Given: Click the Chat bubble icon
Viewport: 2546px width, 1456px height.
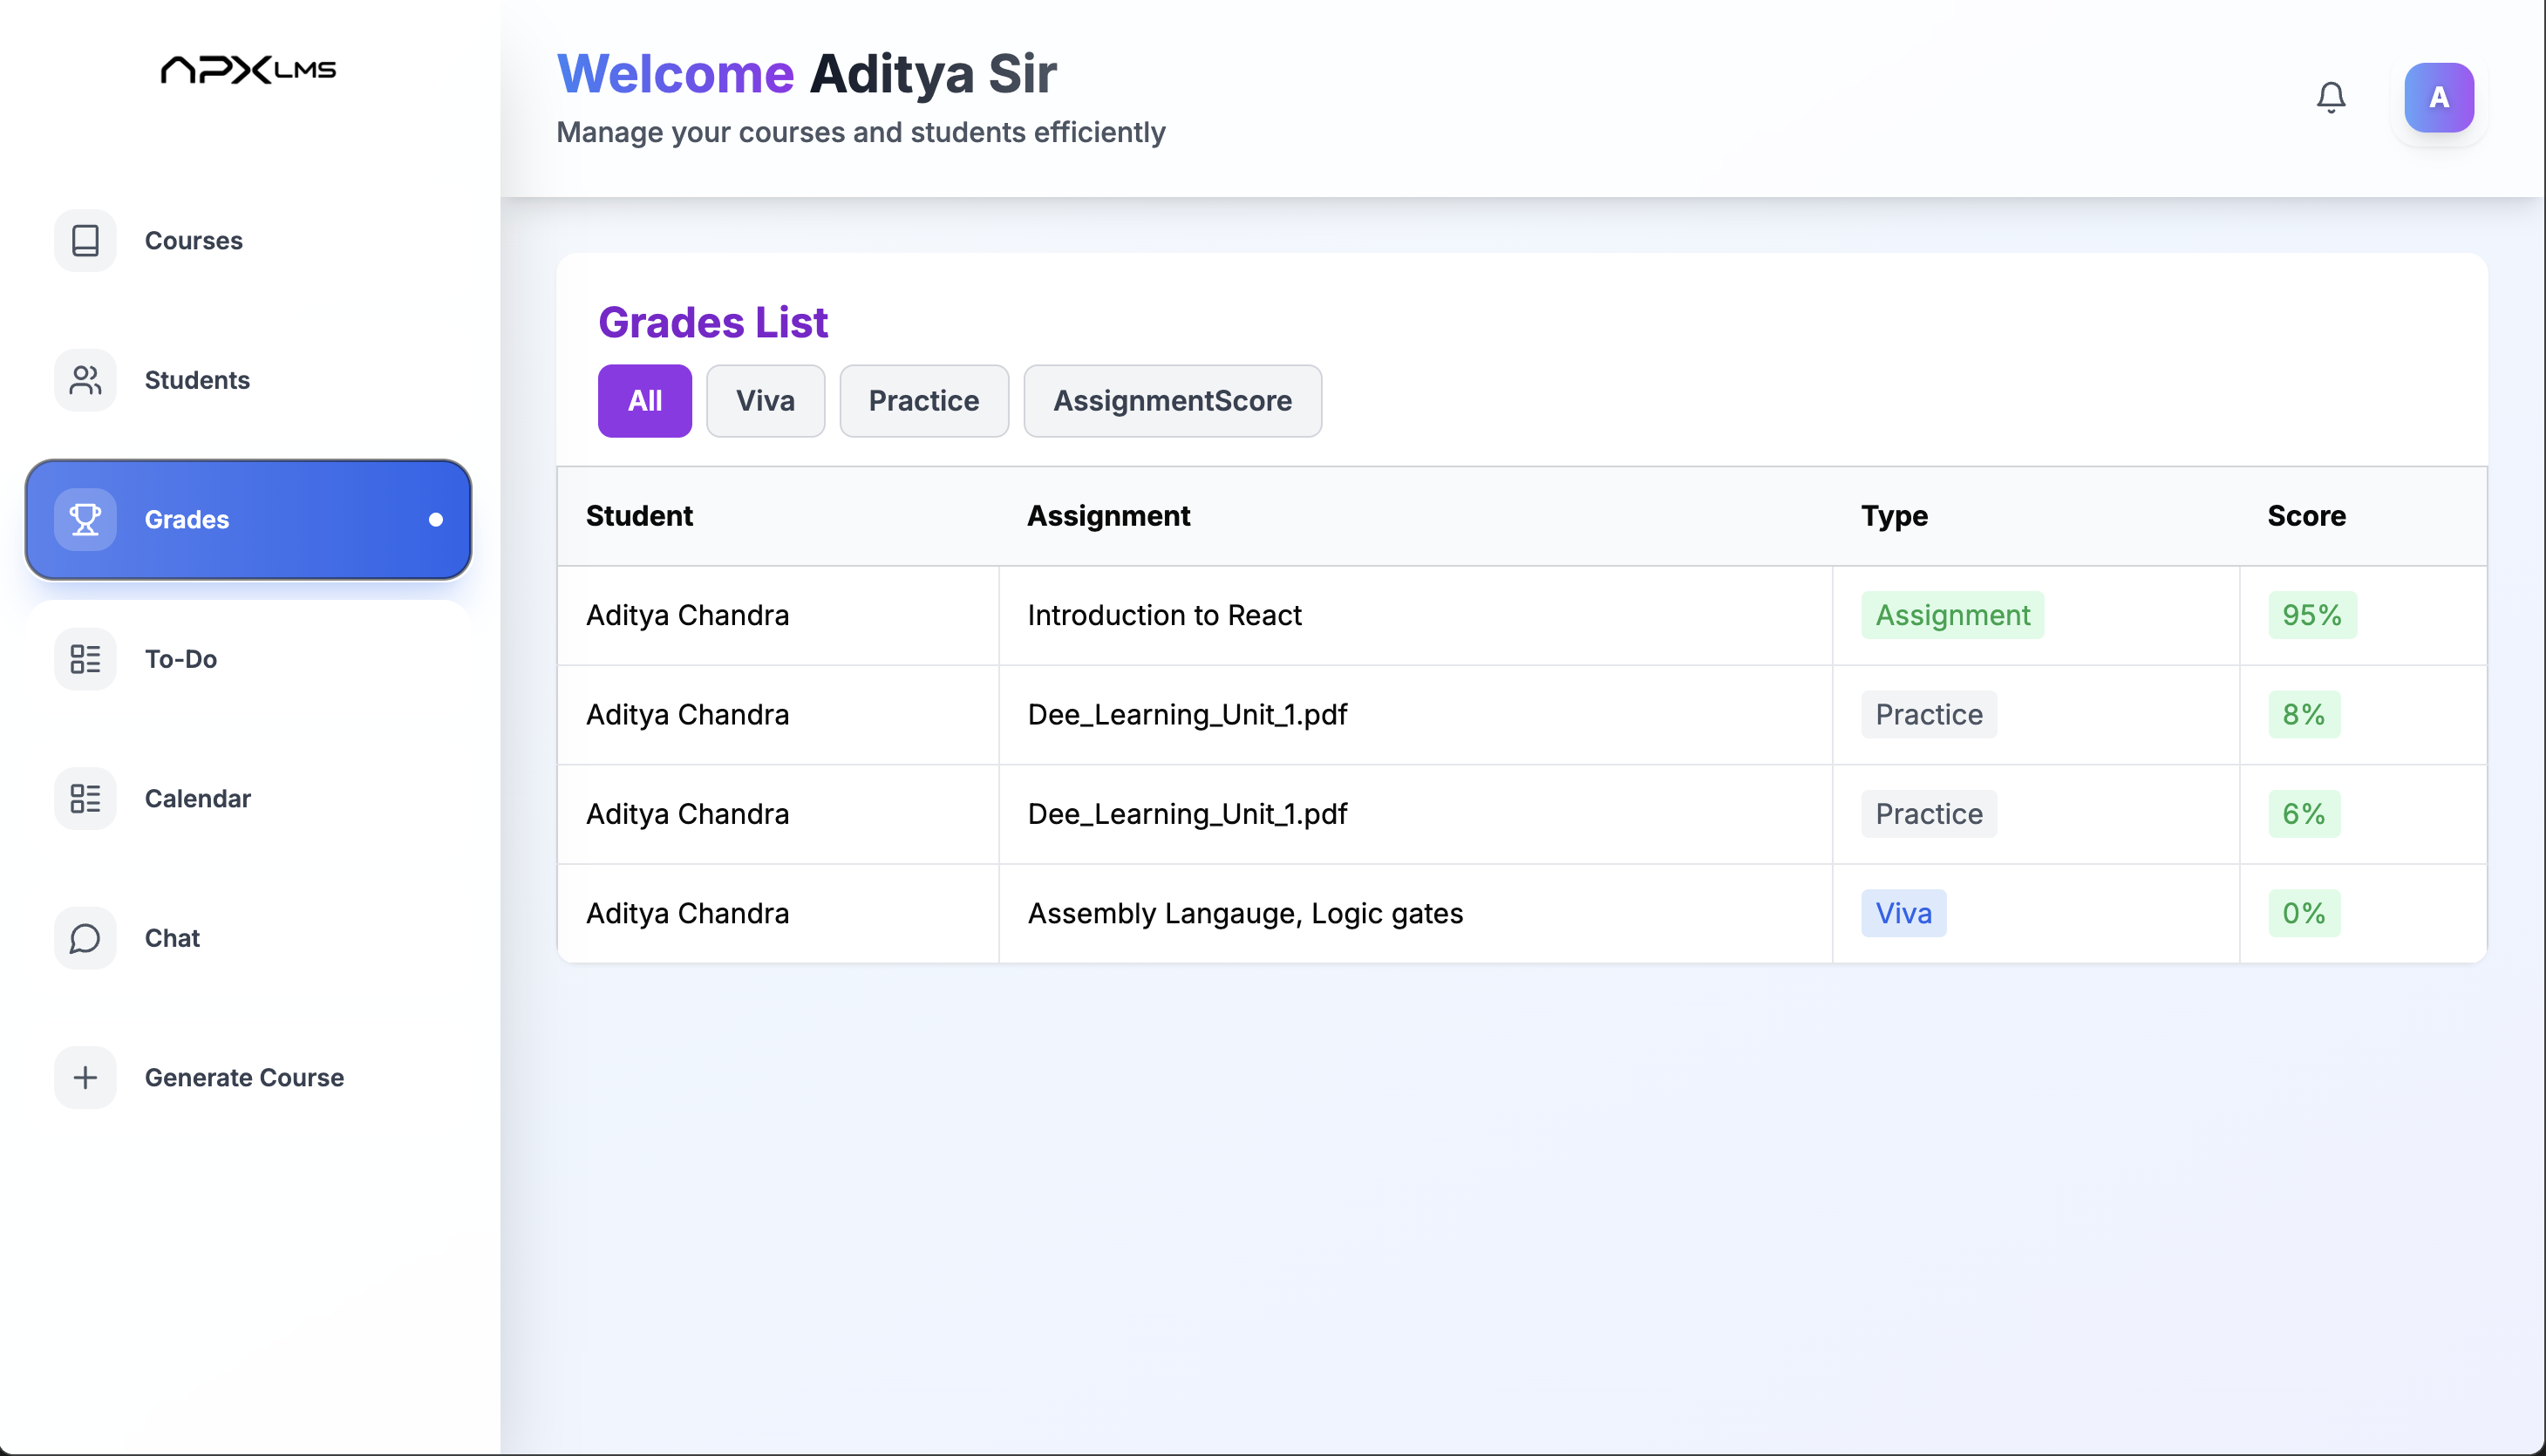Looking at the screenshot, I should (x=85, y=938).
